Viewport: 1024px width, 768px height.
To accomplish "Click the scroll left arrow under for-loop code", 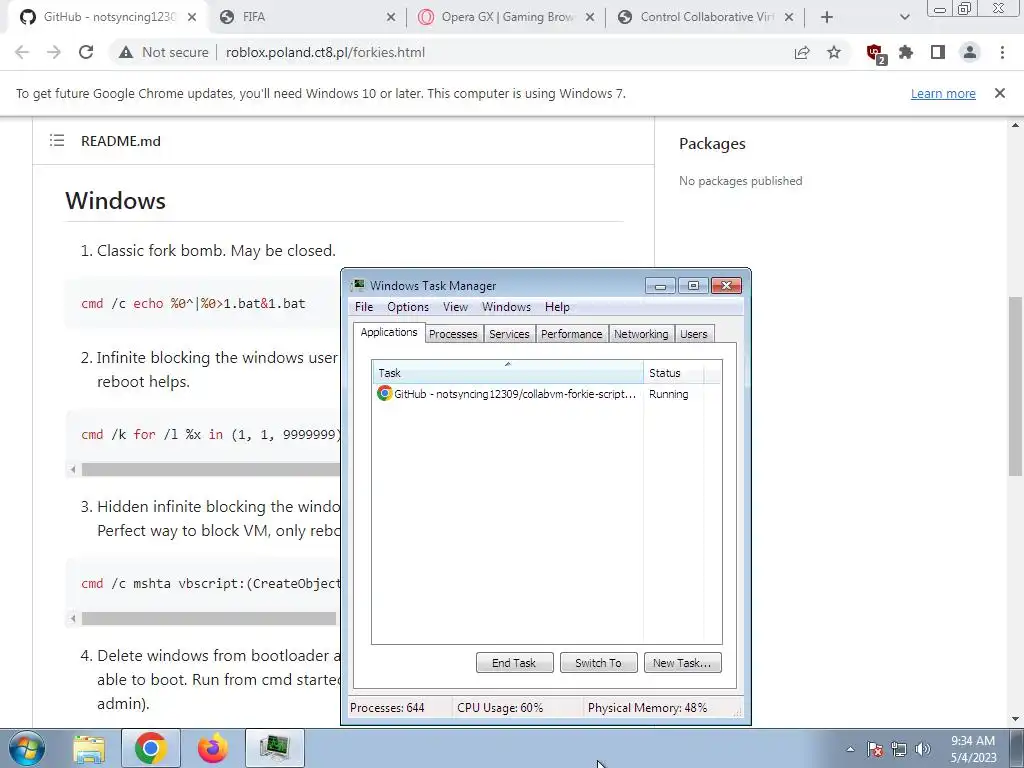I will coord(73,469).
